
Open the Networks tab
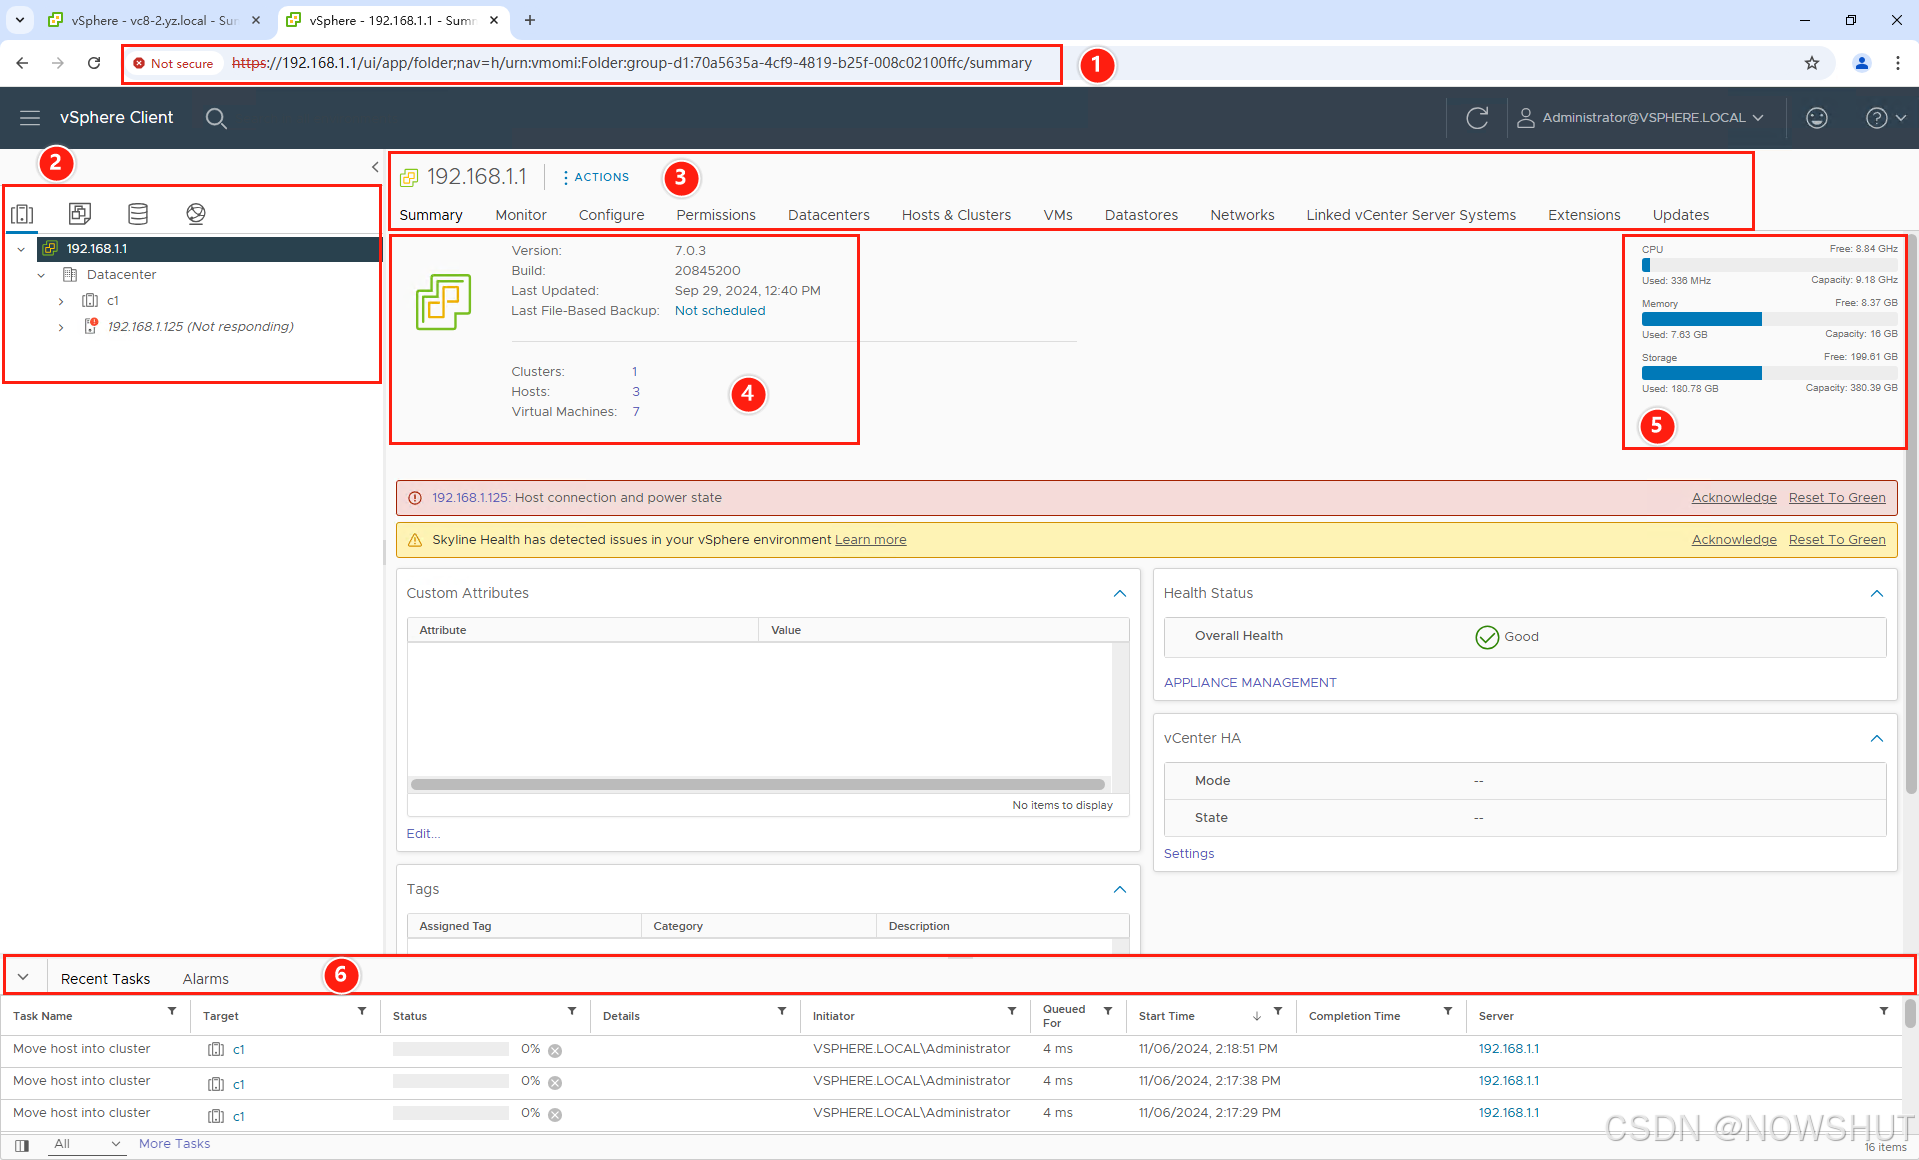pos(1242,215)
